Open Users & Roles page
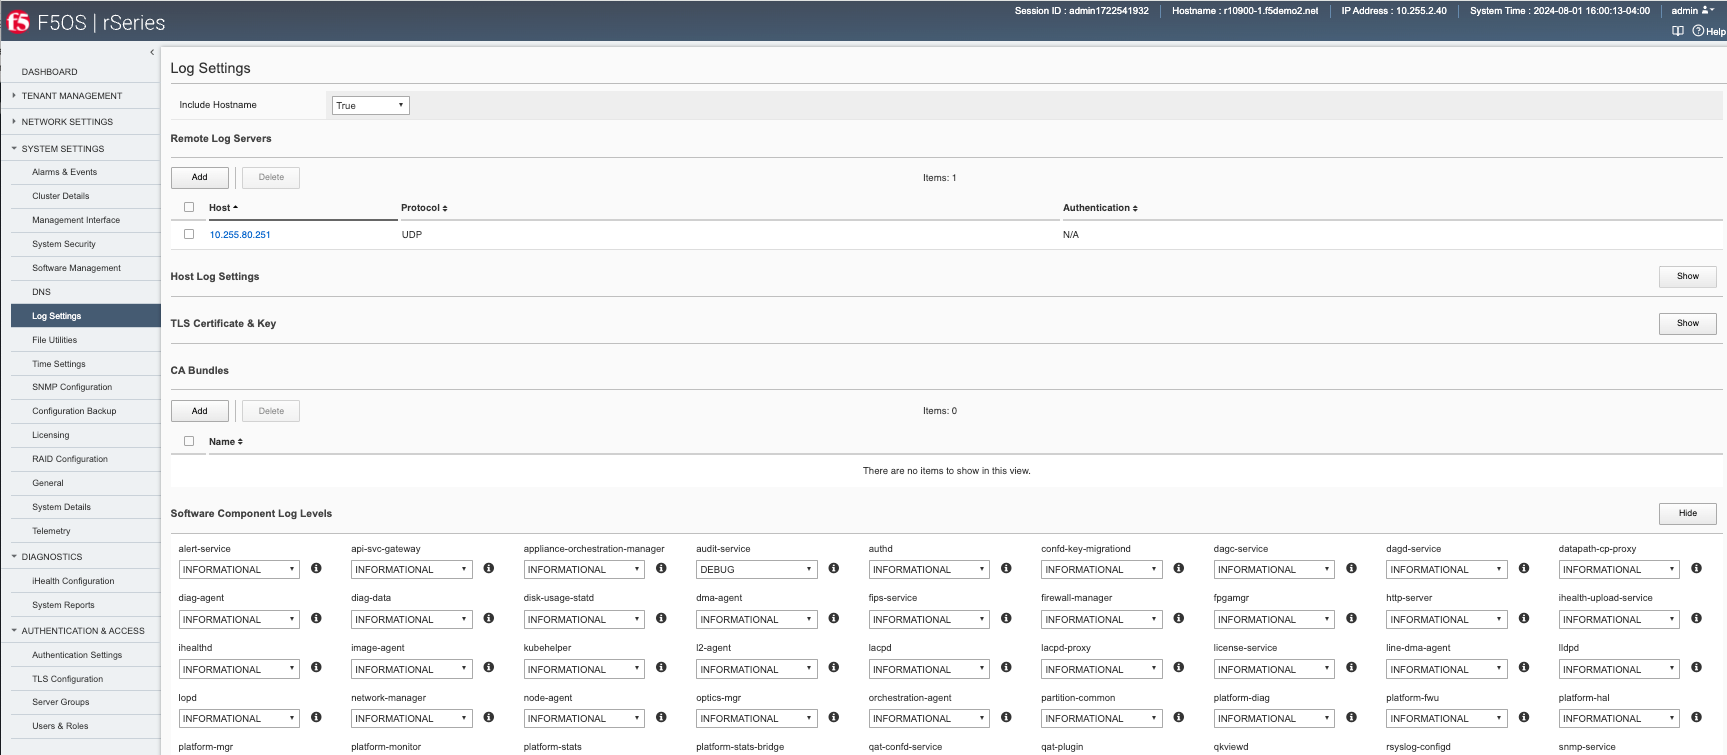Viewport: 1727px width, 755px height. pos(60,726)
